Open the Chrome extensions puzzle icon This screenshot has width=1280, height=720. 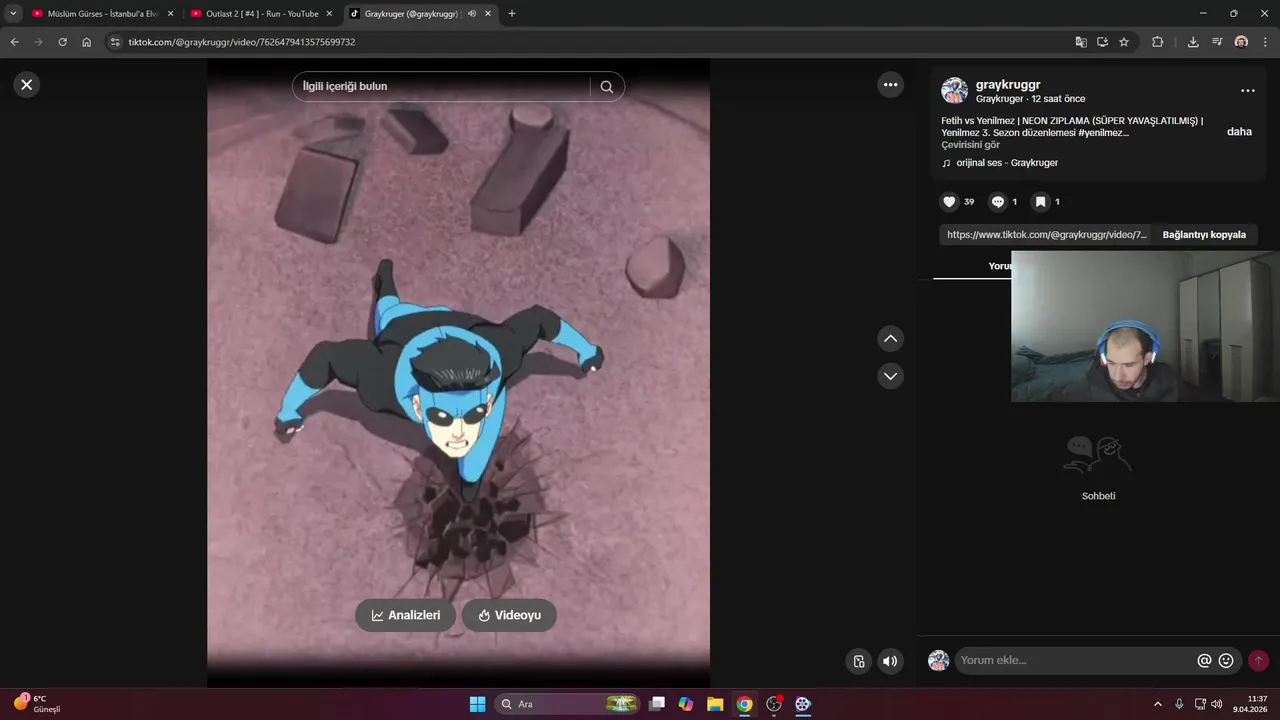1158,42
